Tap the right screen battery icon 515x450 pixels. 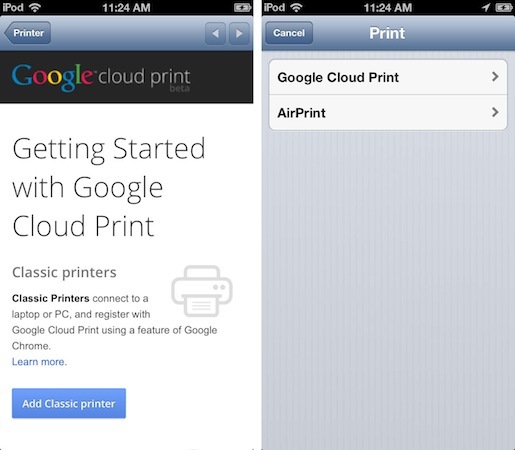(504, 7)
